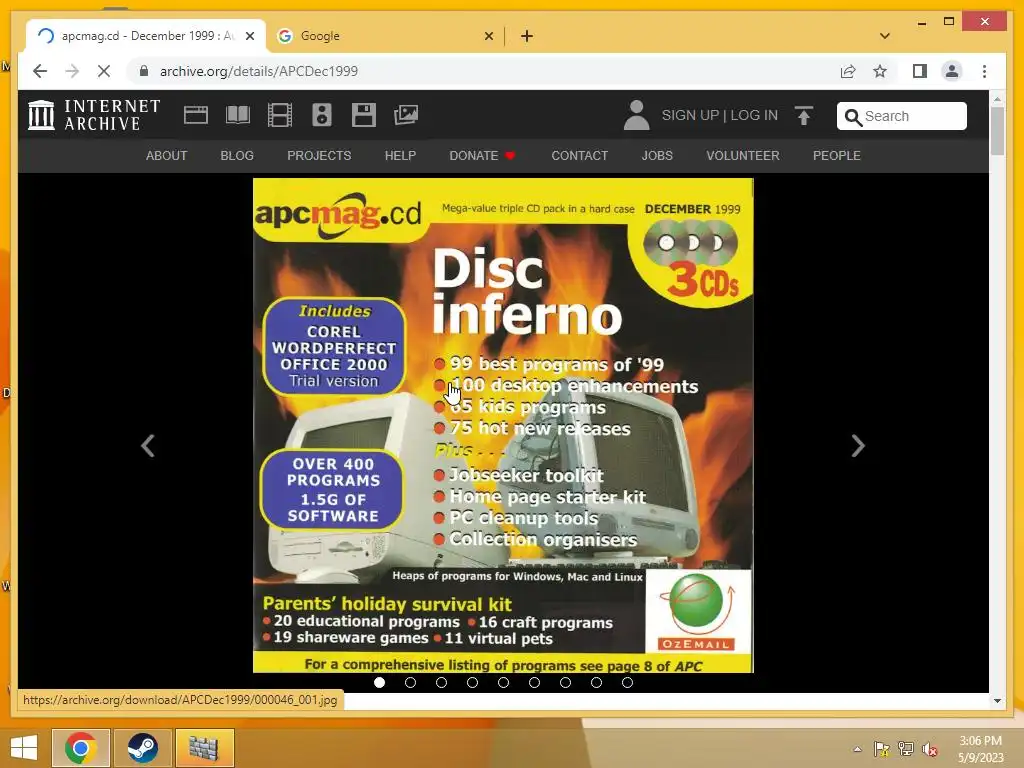
Task: Open the CONTACT link
Action: coord(580,155)
